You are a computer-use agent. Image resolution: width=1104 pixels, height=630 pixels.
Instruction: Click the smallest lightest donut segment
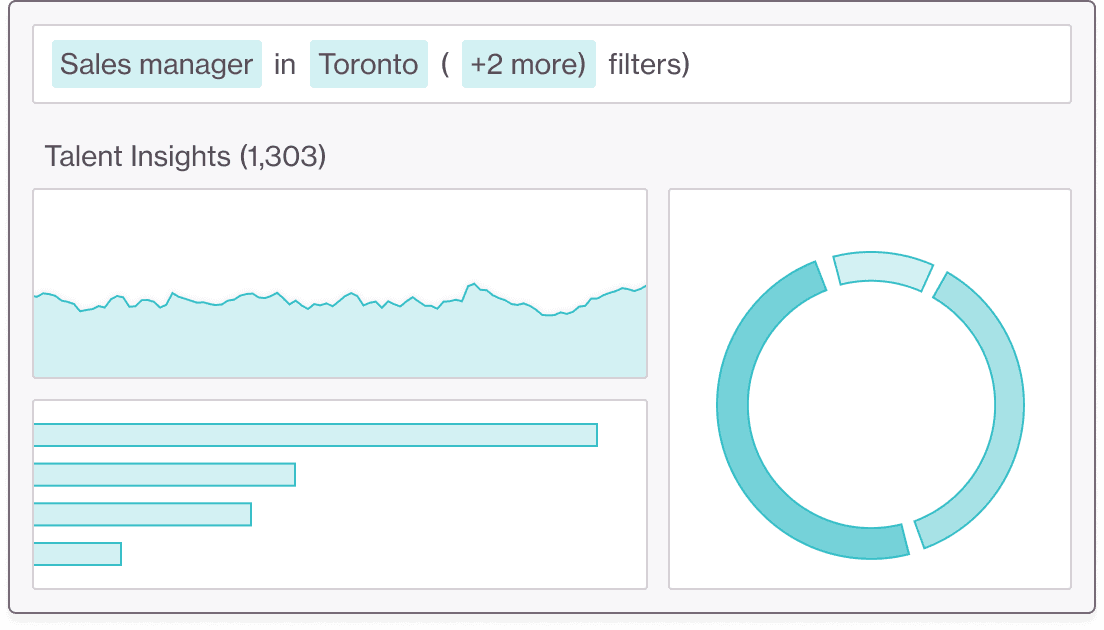882,268
